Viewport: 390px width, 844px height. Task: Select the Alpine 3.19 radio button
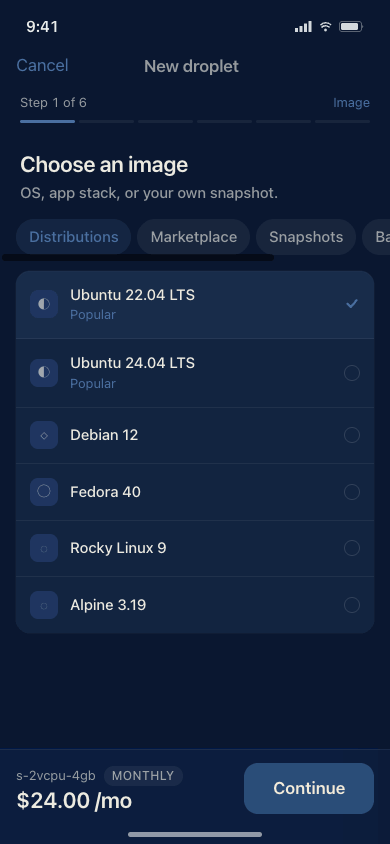352,605
